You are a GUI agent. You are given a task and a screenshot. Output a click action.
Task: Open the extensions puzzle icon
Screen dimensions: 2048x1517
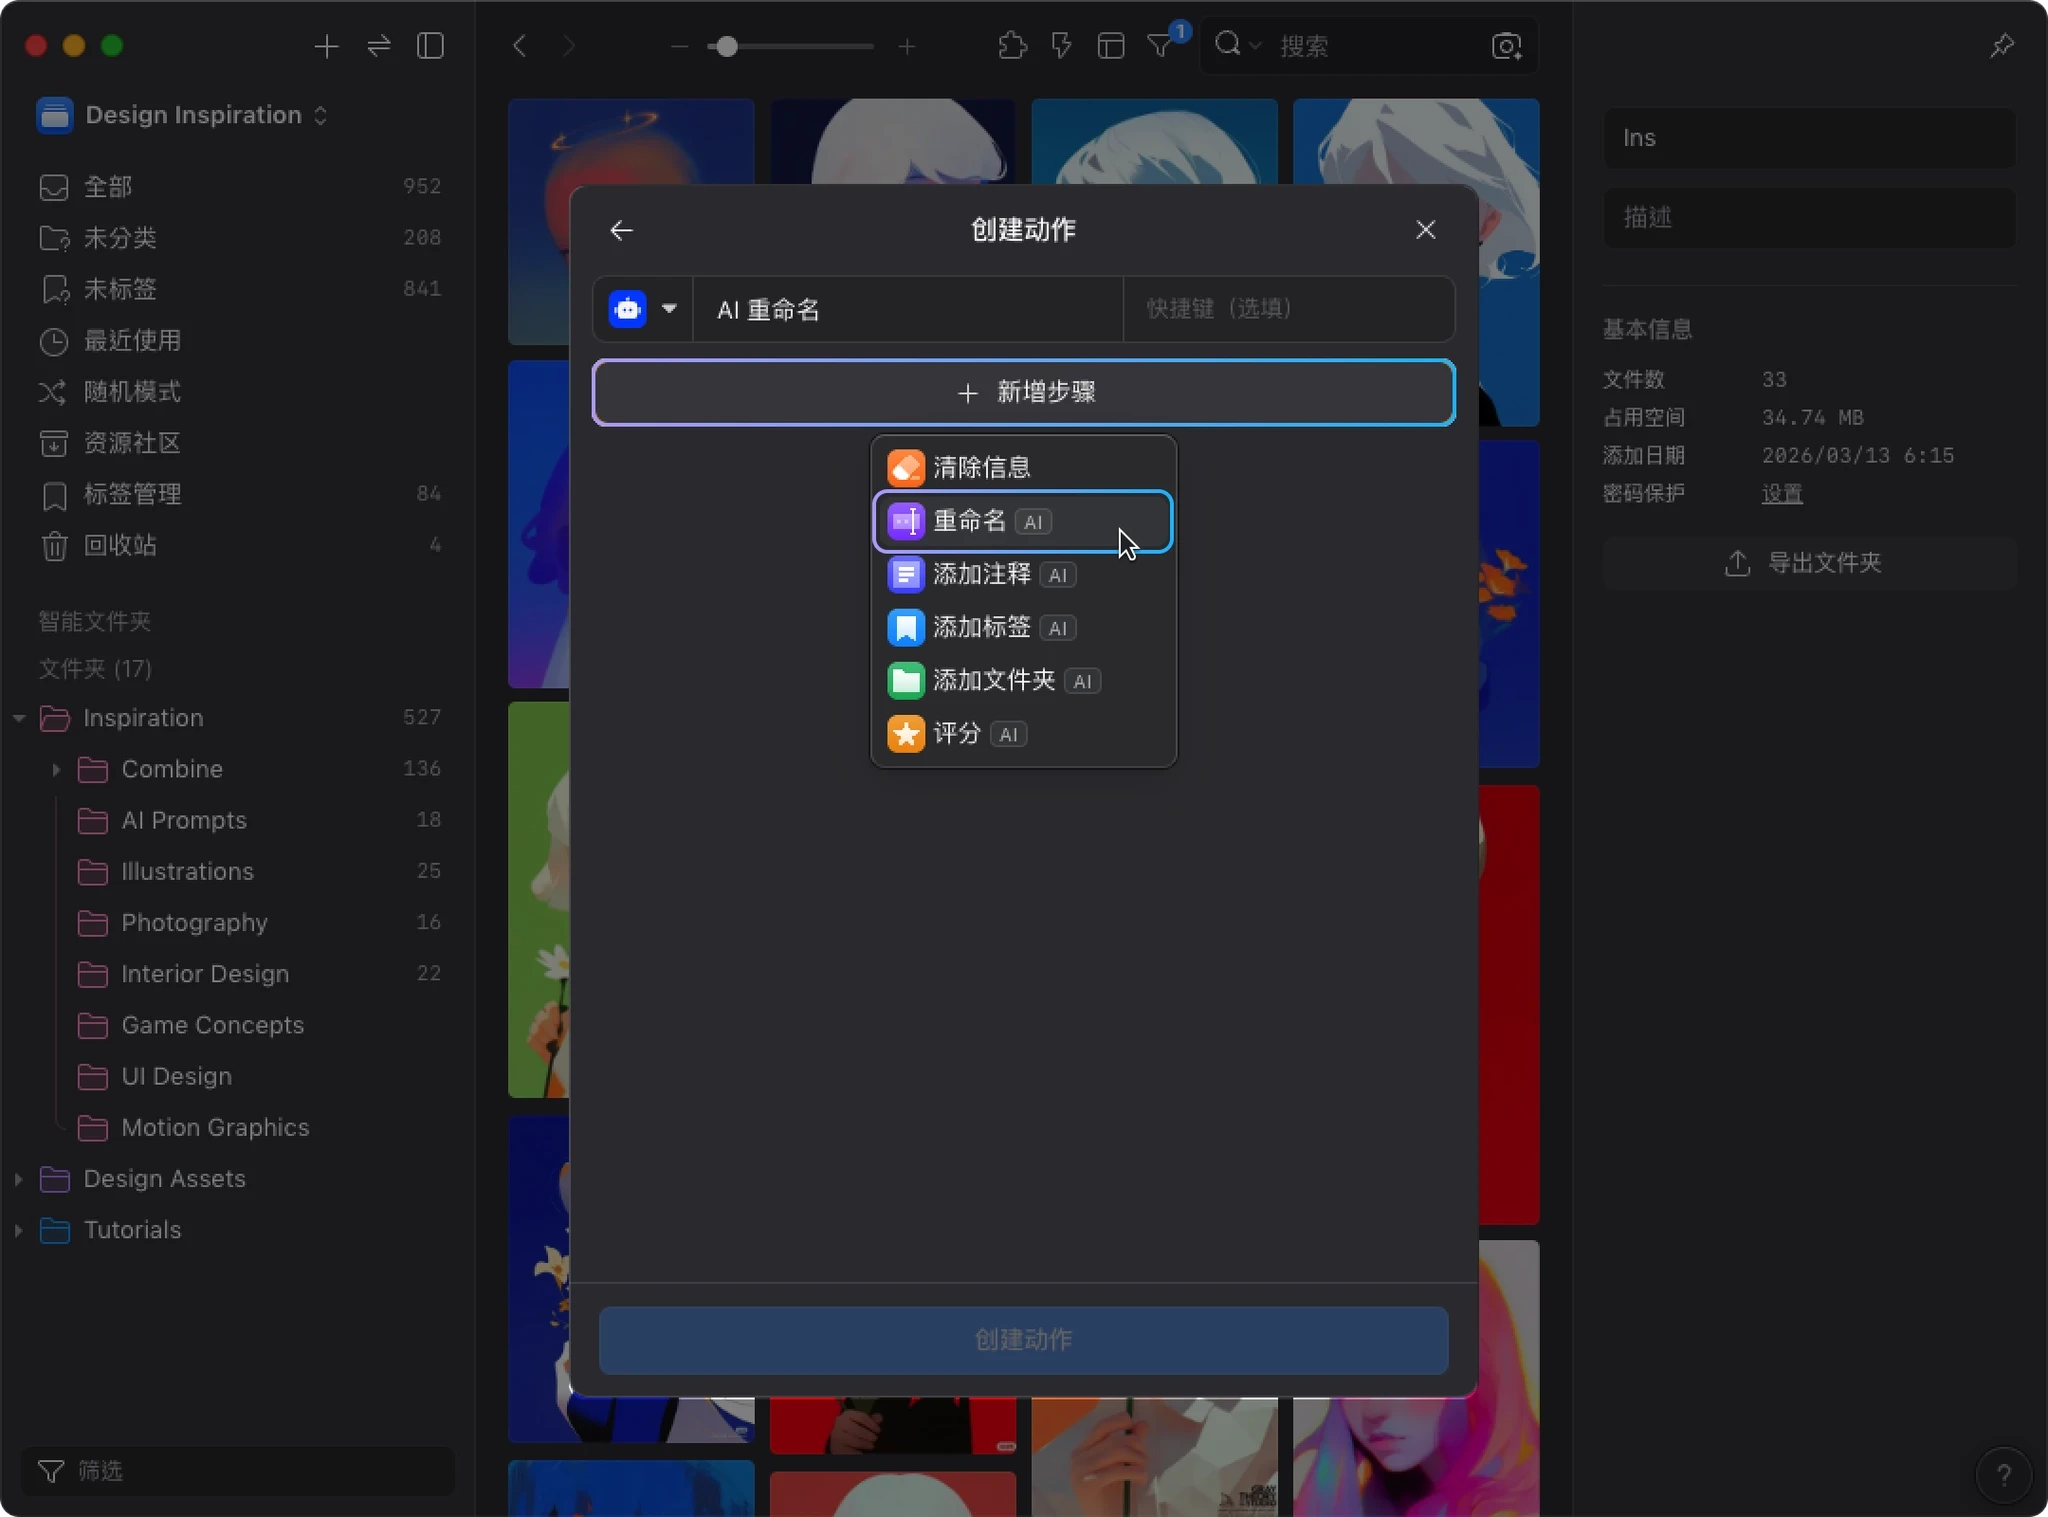(x=1012, y=46)
